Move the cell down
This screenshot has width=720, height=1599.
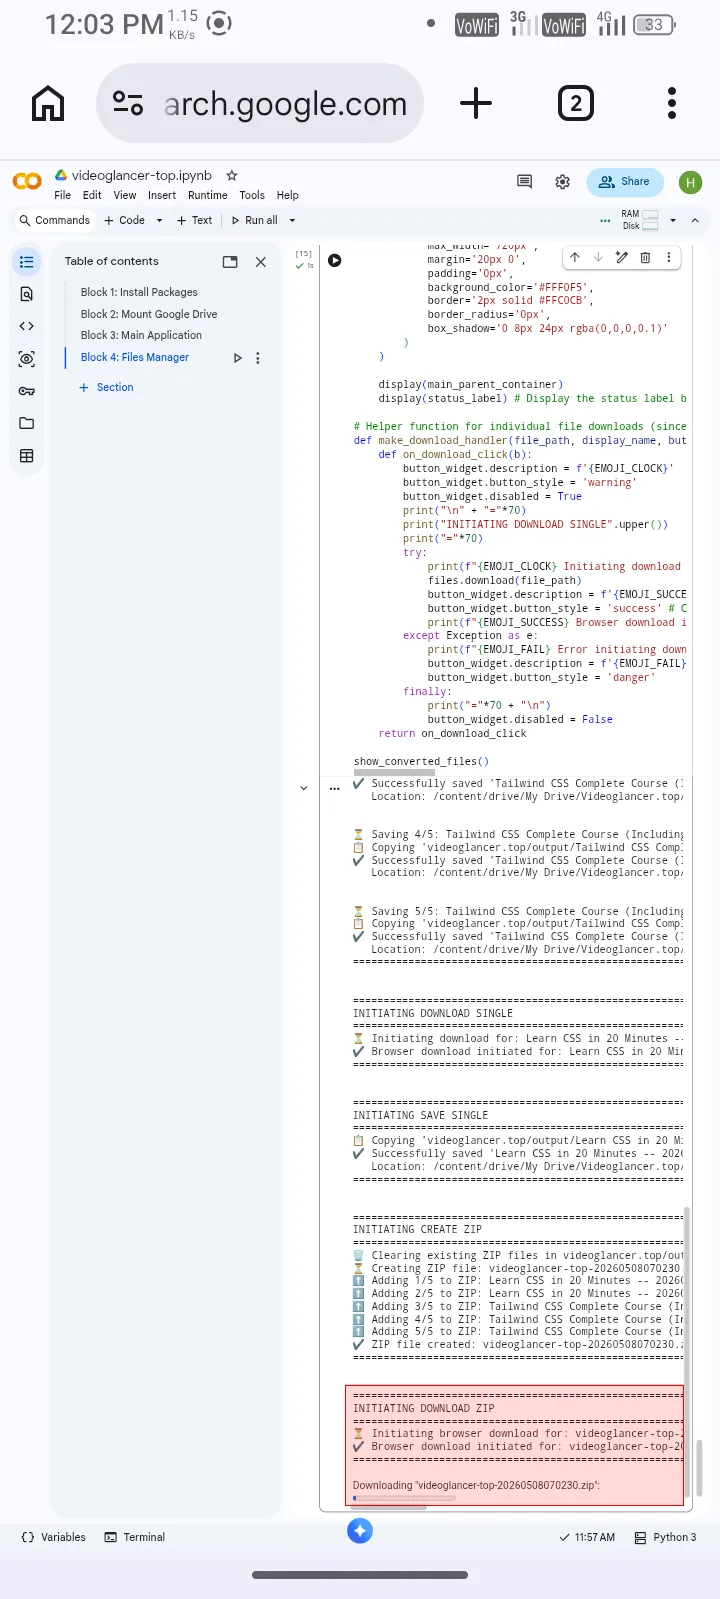tap(598, 258)
